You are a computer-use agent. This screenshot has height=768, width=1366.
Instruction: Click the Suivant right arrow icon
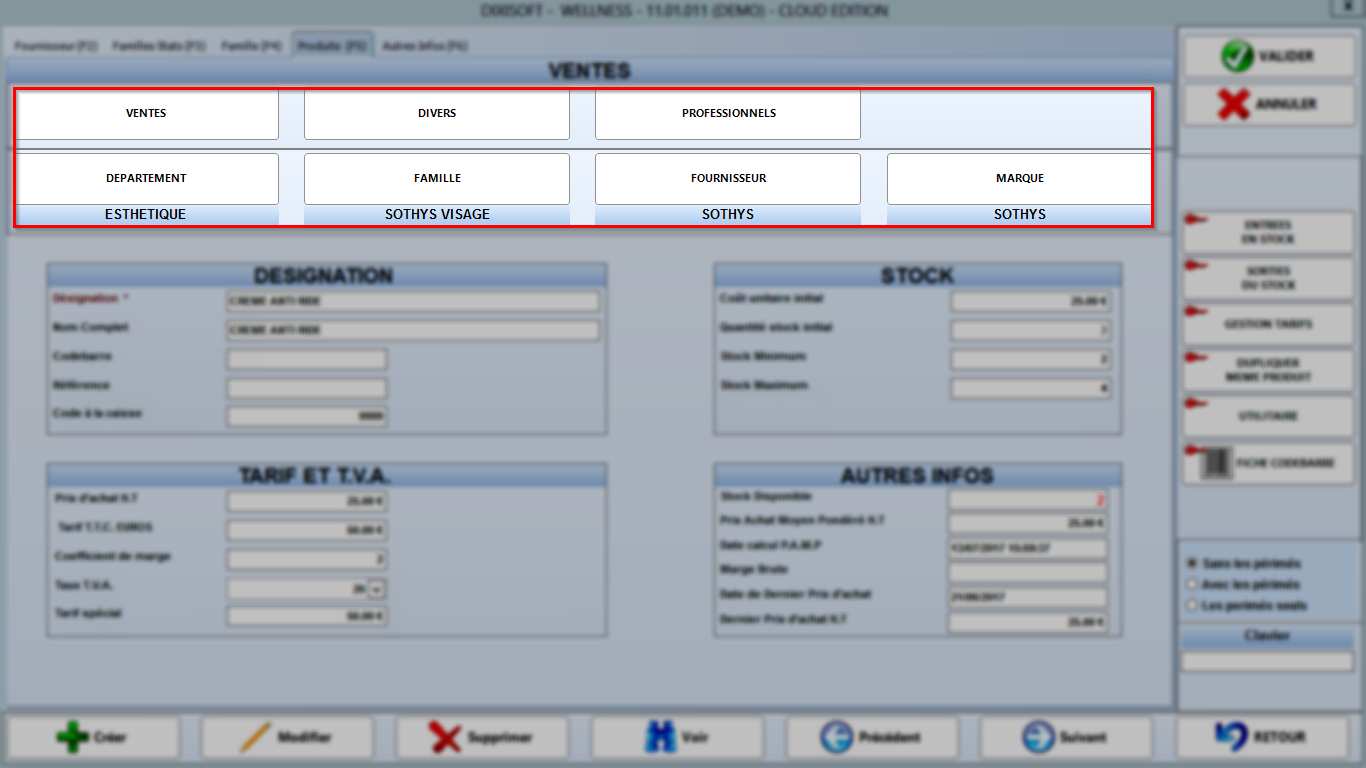[1038, 738]
